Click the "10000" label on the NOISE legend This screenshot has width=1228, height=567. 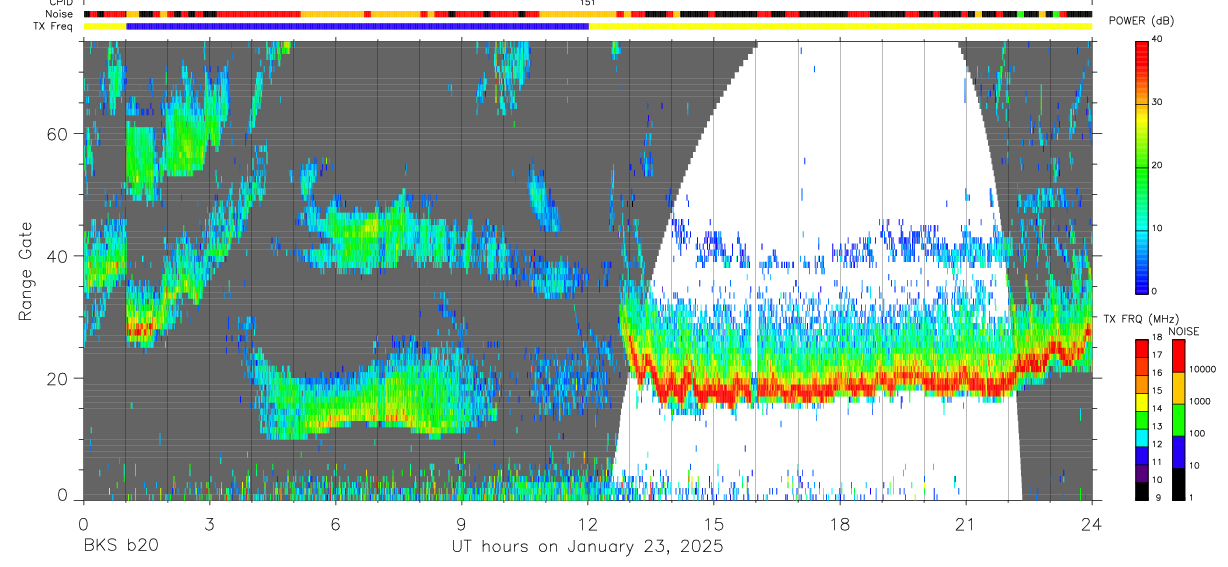[1202, 370]
